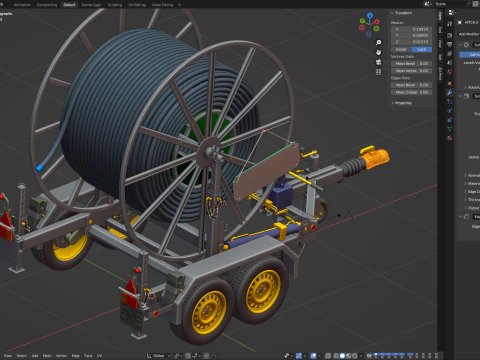This screenshot has height=360, width=480.
Task: Open the pivot point dropdown
Action: pos(178,356)
